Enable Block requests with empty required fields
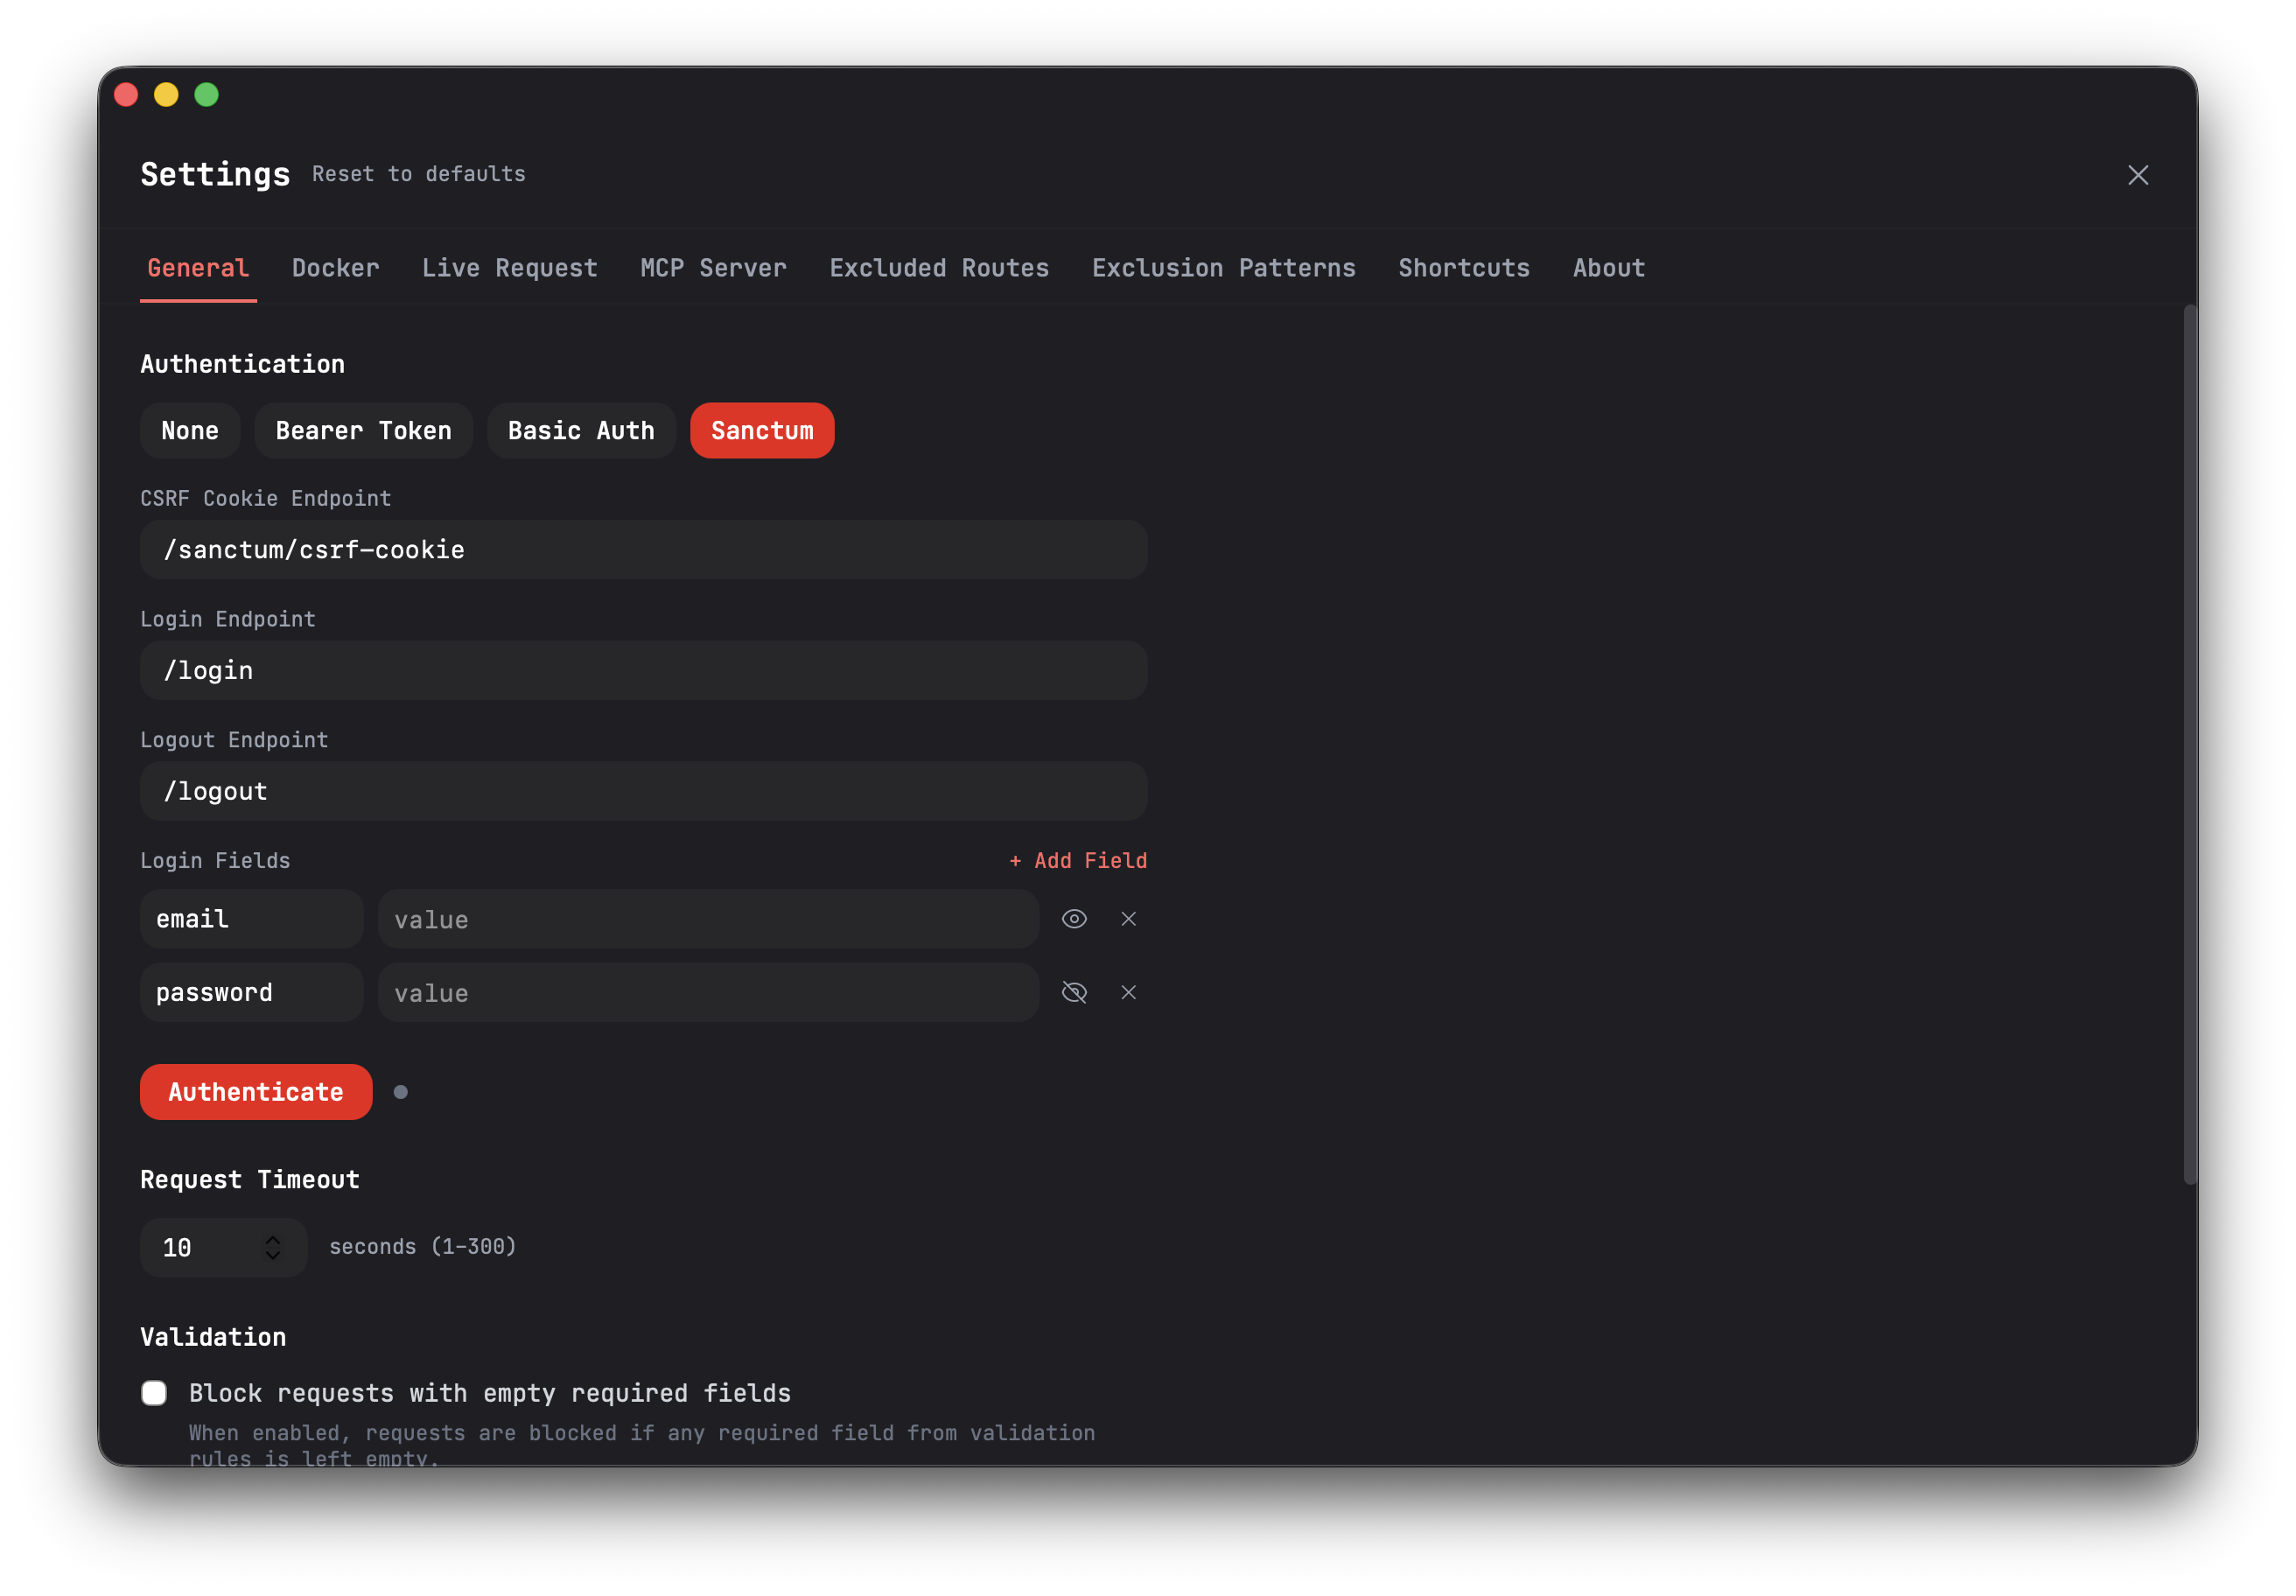 coord(154,1393)
